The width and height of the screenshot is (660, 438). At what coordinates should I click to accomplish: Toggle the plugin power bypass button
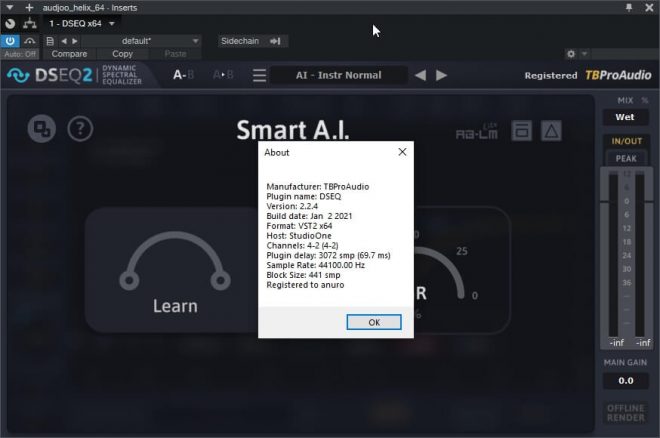tap(10, 41)
